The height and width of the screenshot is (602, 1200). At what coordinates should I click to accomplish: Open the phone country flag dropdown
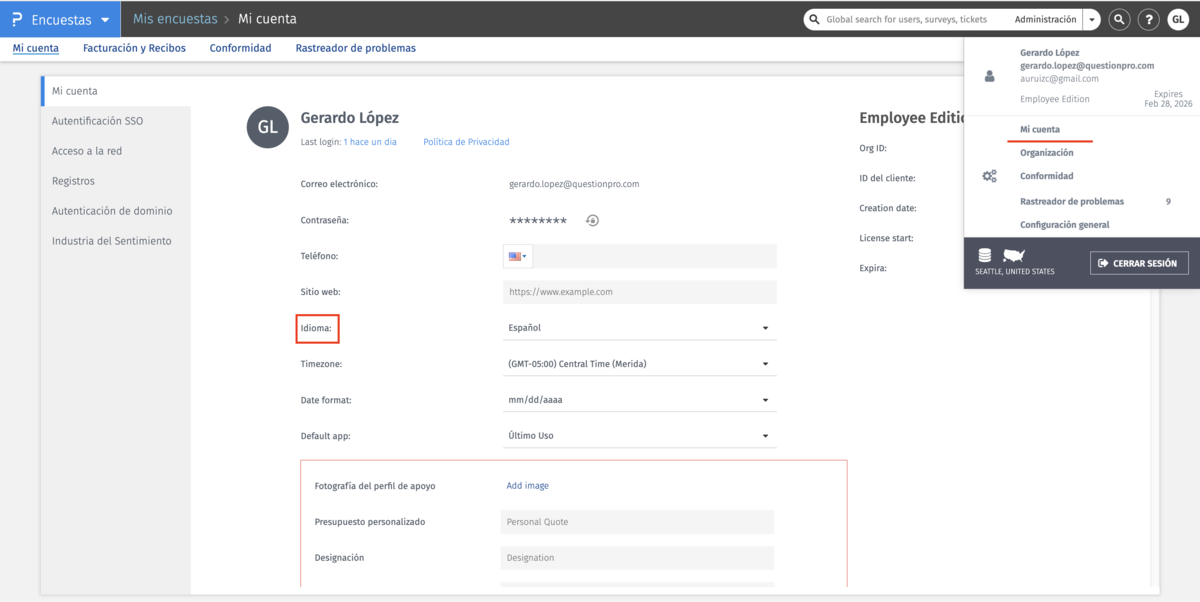coord(517,256)
